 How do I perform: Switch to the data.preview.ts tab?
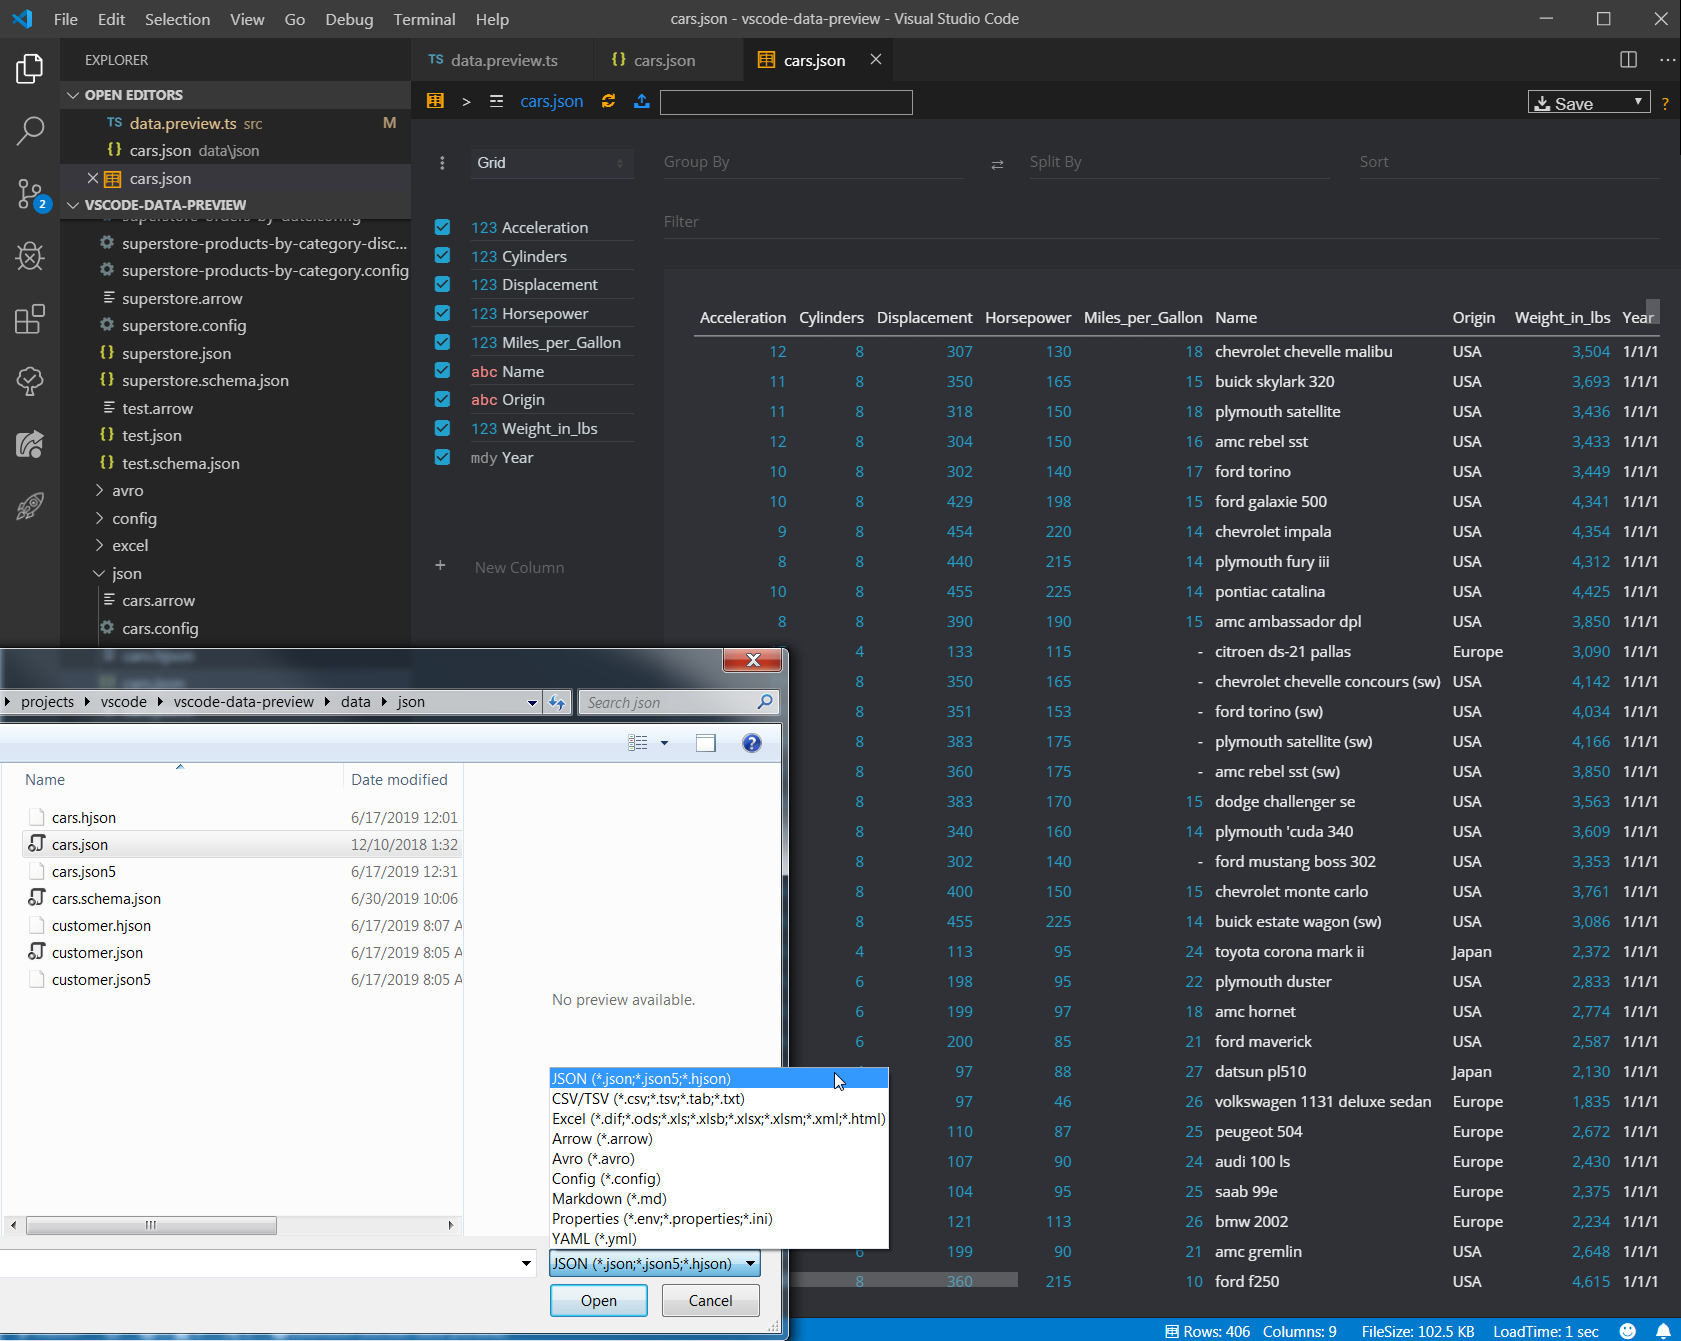tap(503, 60)
